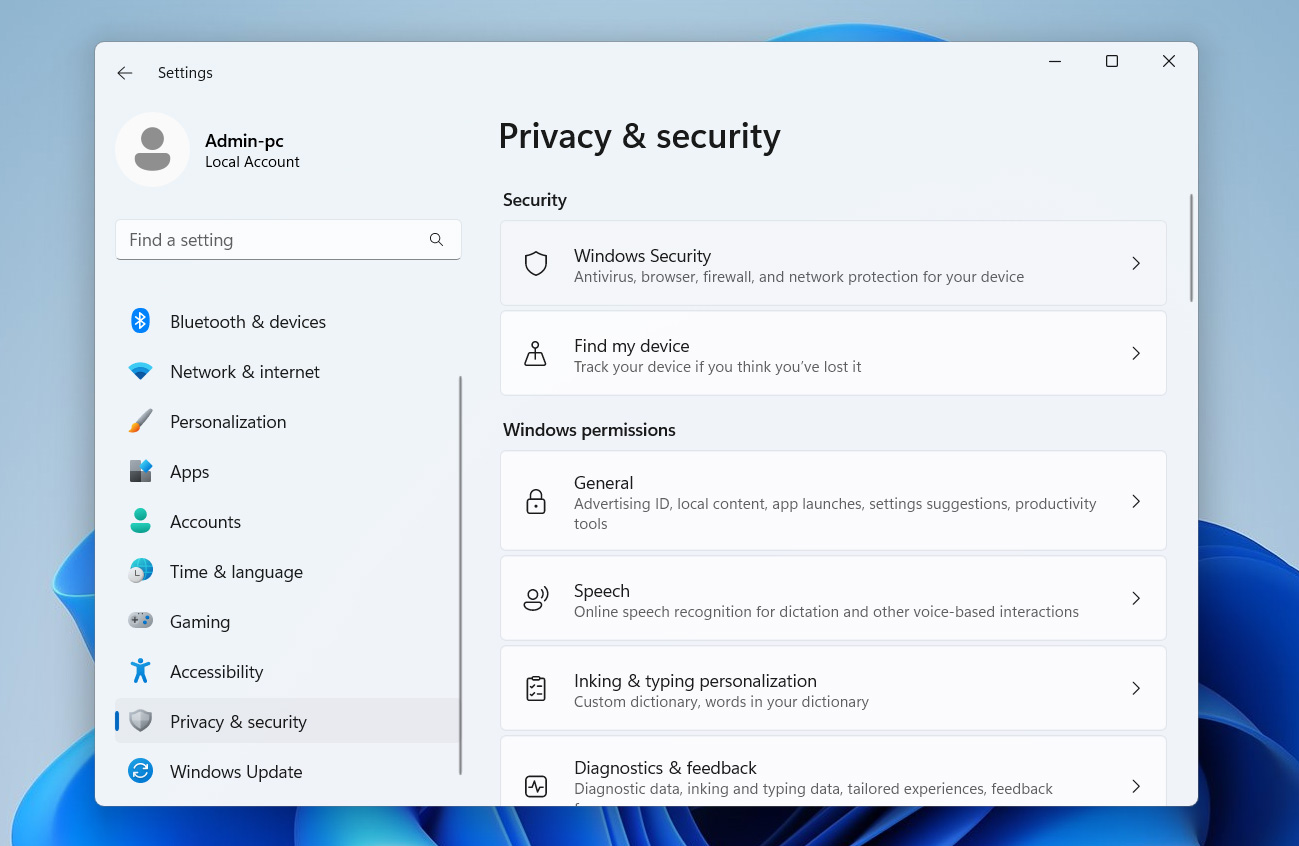Image resolution: width=1299 pixels, height=846 pixels.
Task: Click the back arrow icon
Action: point(124,73)
